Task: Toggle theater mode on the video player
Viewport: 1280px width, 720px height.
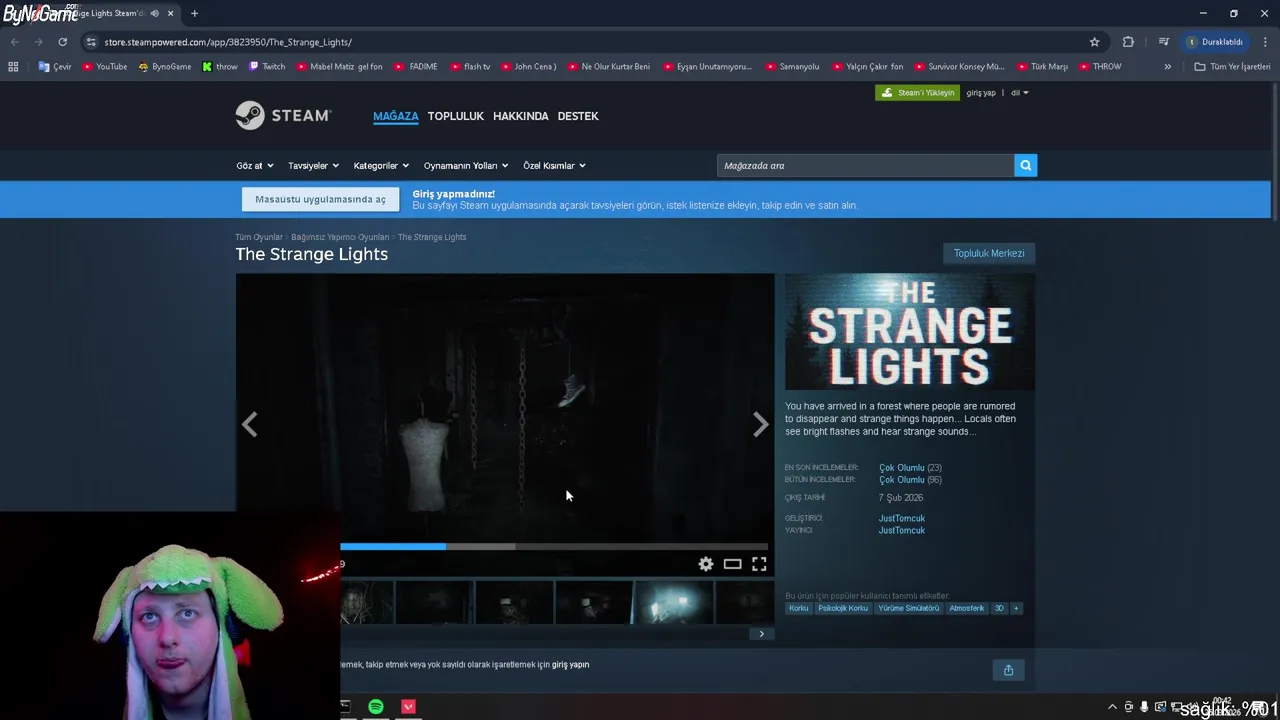Action: (732, 564)
